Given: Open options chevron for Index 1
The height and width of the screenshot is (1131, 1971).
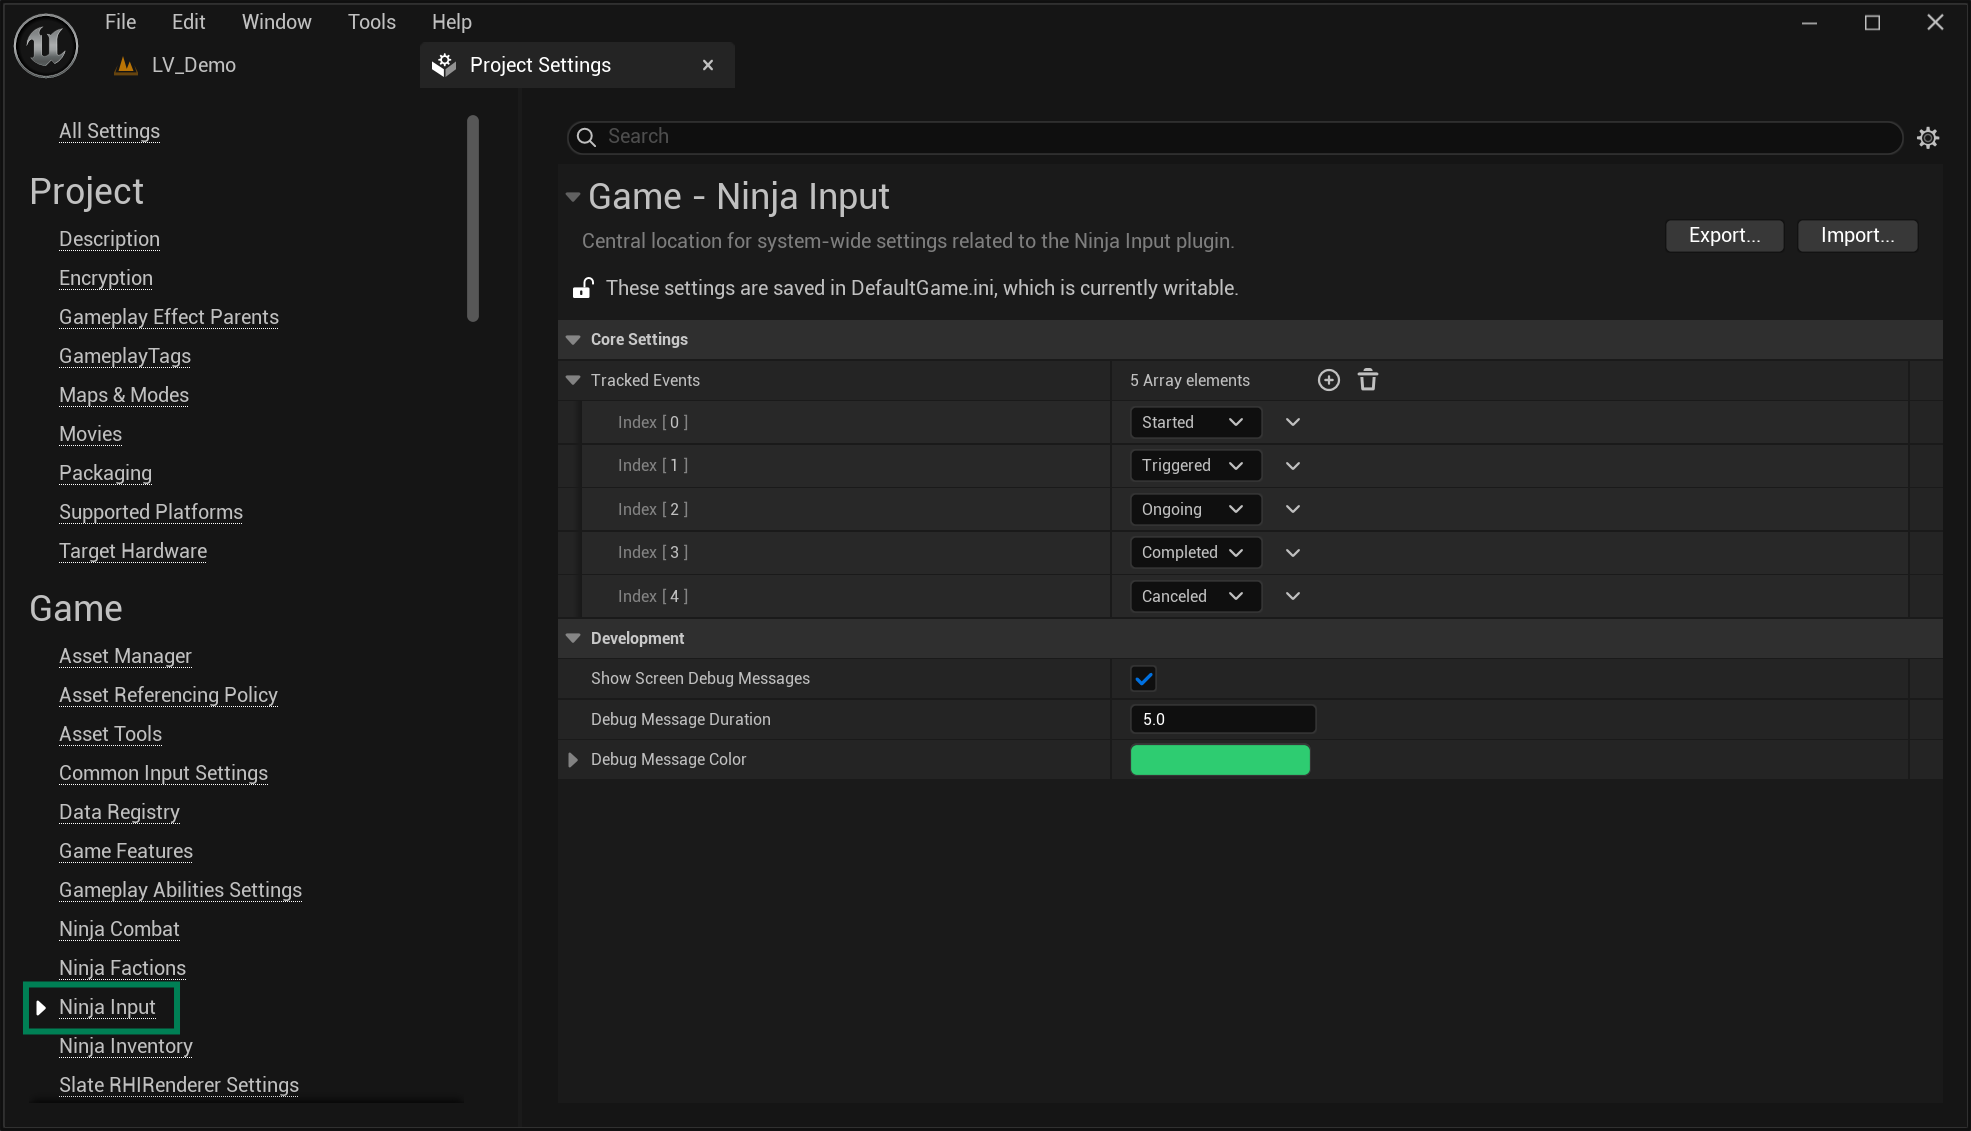Looking at the screenshot, I should (x=1293, y=466).
